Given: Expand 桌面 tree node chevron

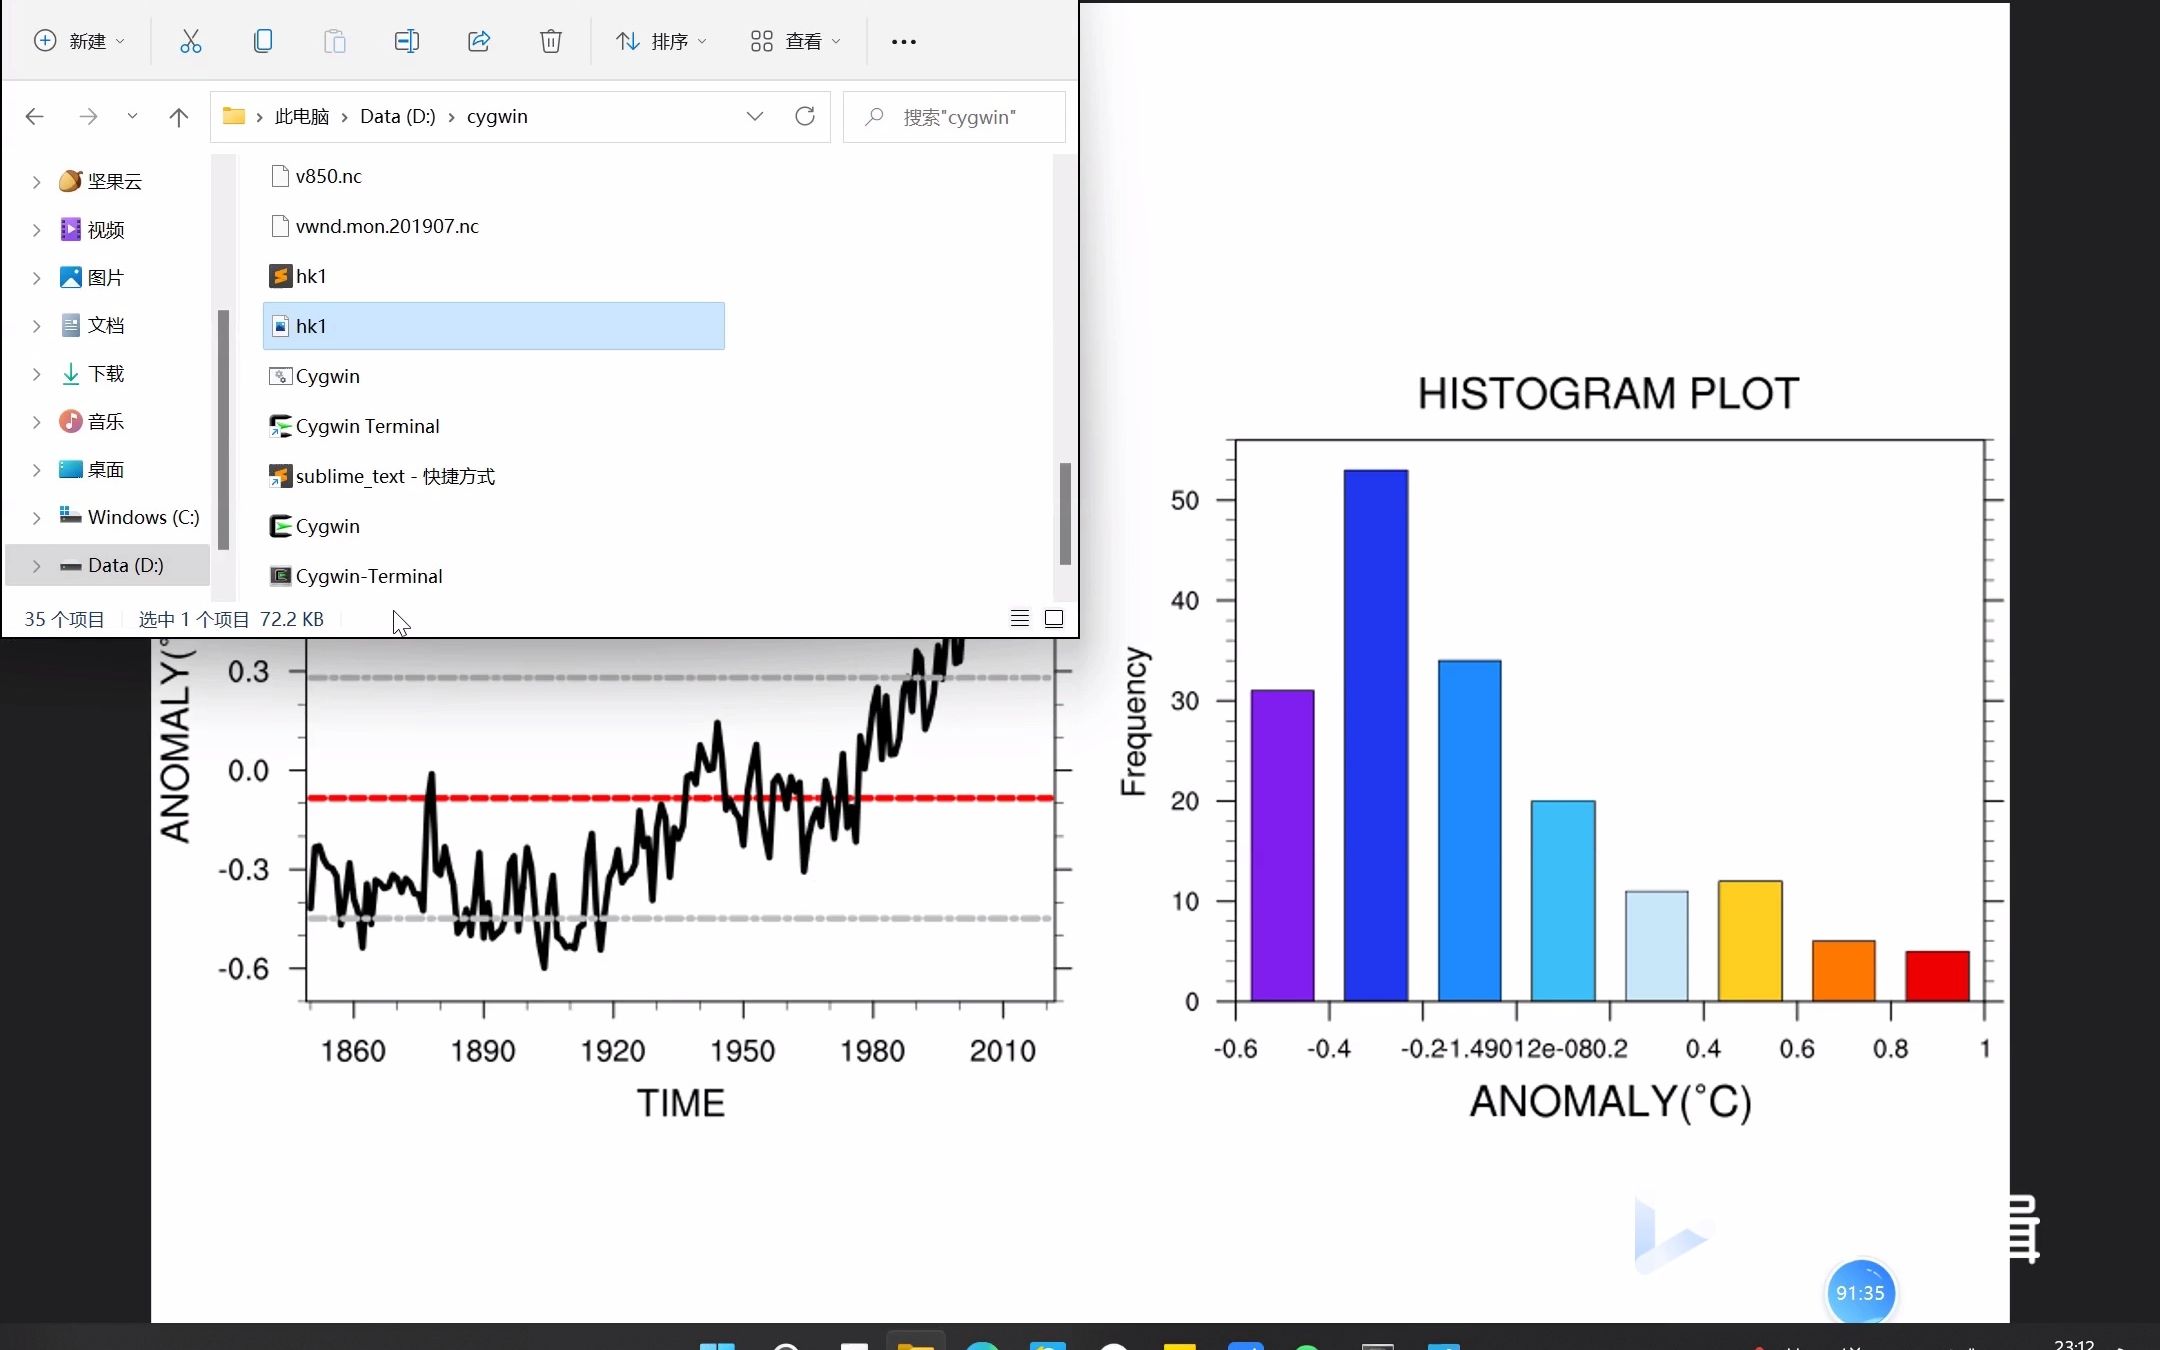Looking at the screenshot, I should (36, 470).
